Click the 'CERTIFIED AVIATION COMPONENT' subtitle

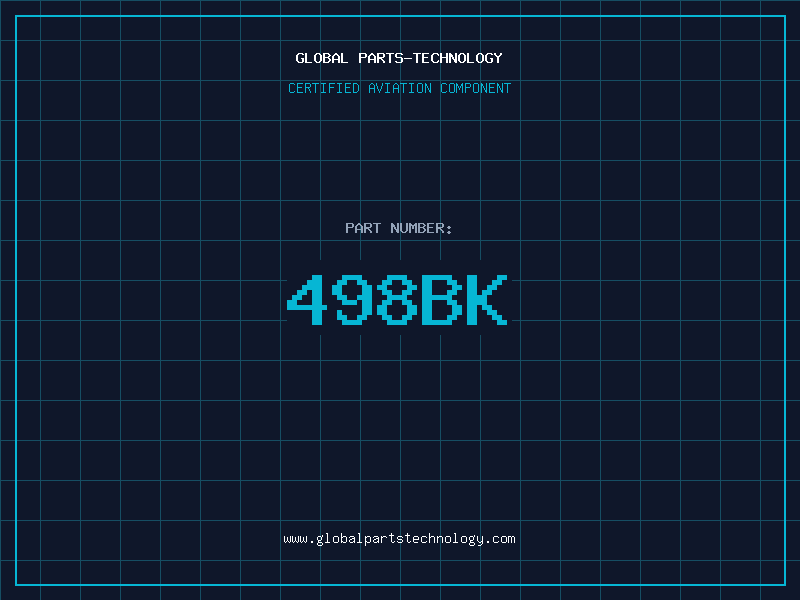(x=399, y=88)
